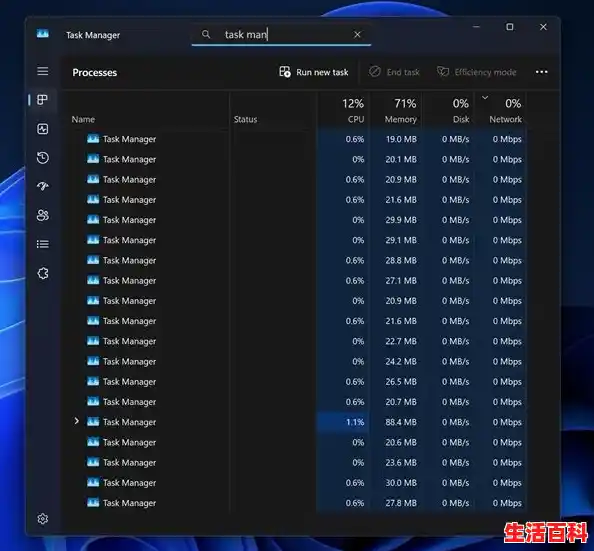Click app icon of the 24.2 MB row

tap(93, 361)
